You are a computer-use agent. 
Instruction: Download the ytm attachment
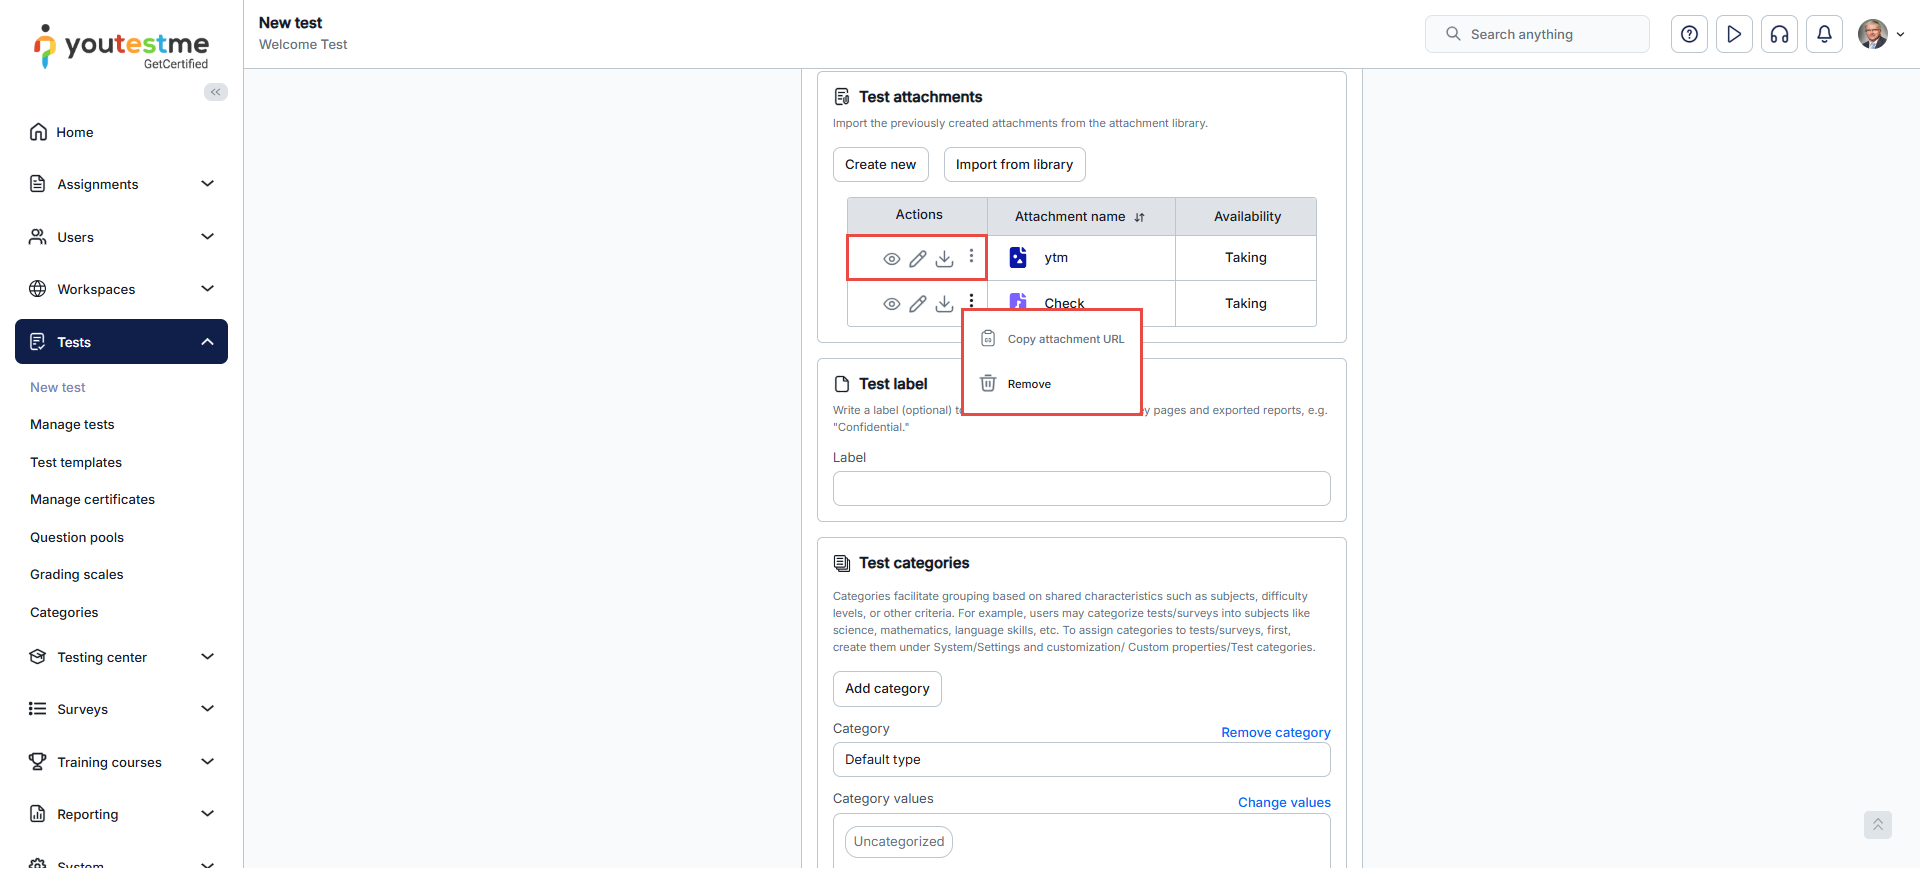(944, 259)
